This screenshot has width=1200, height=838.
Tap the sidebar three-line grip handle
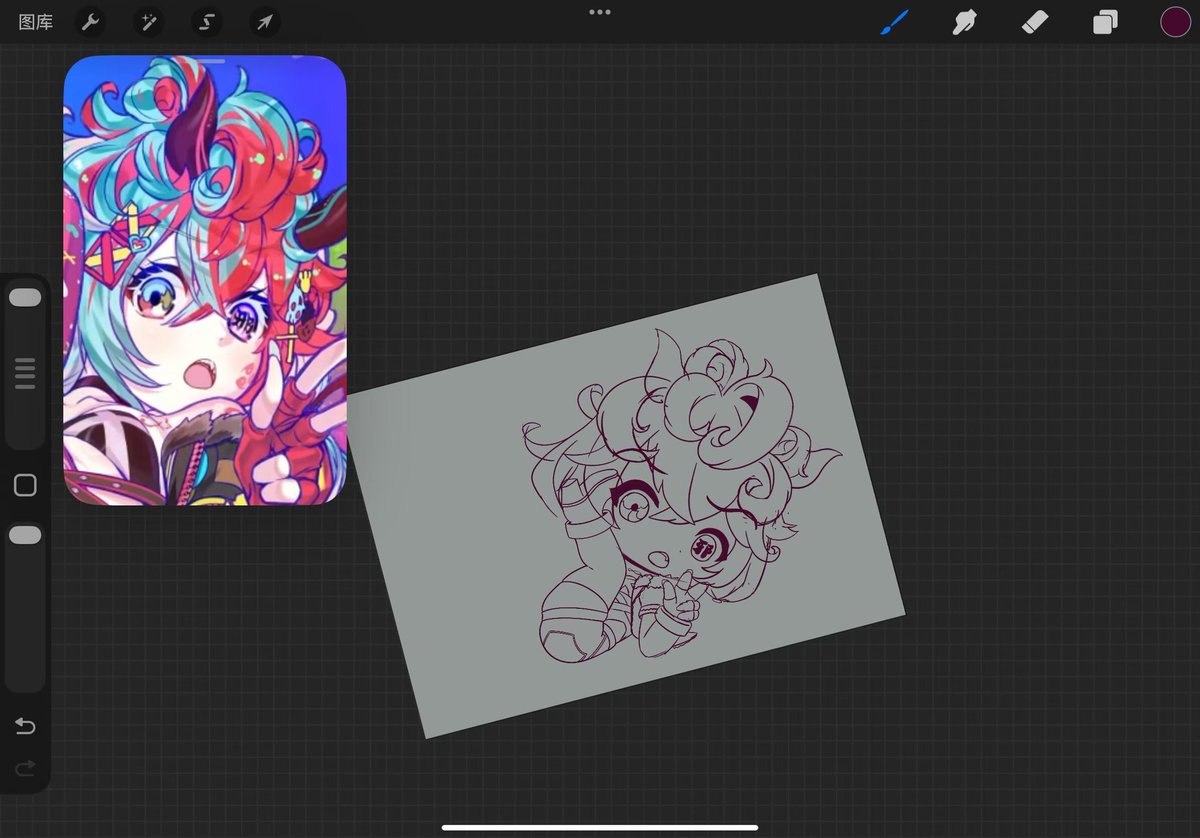[25, 373]
